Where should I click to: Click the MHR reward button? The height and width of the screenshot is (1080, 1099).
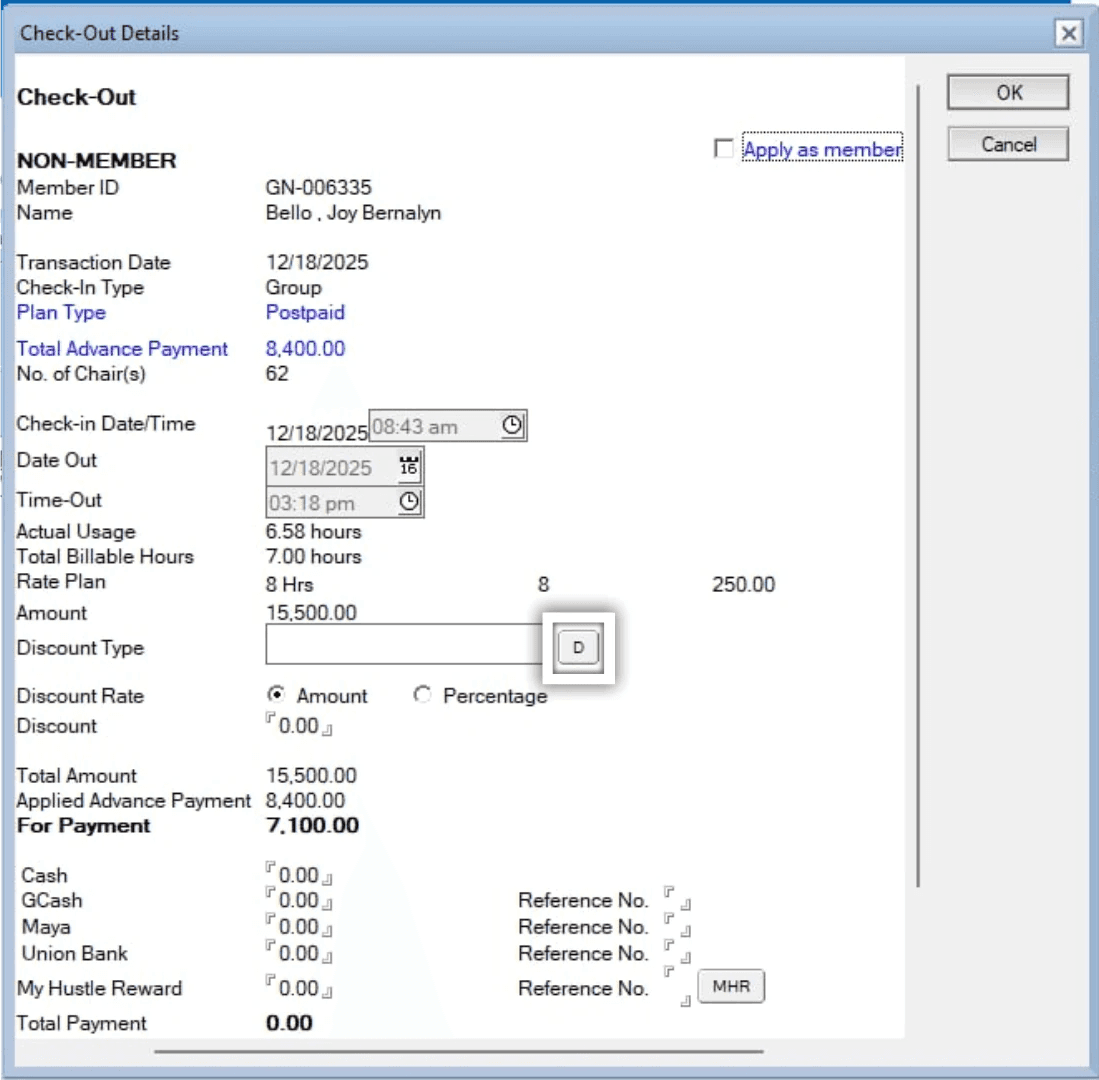click(731, 986)
